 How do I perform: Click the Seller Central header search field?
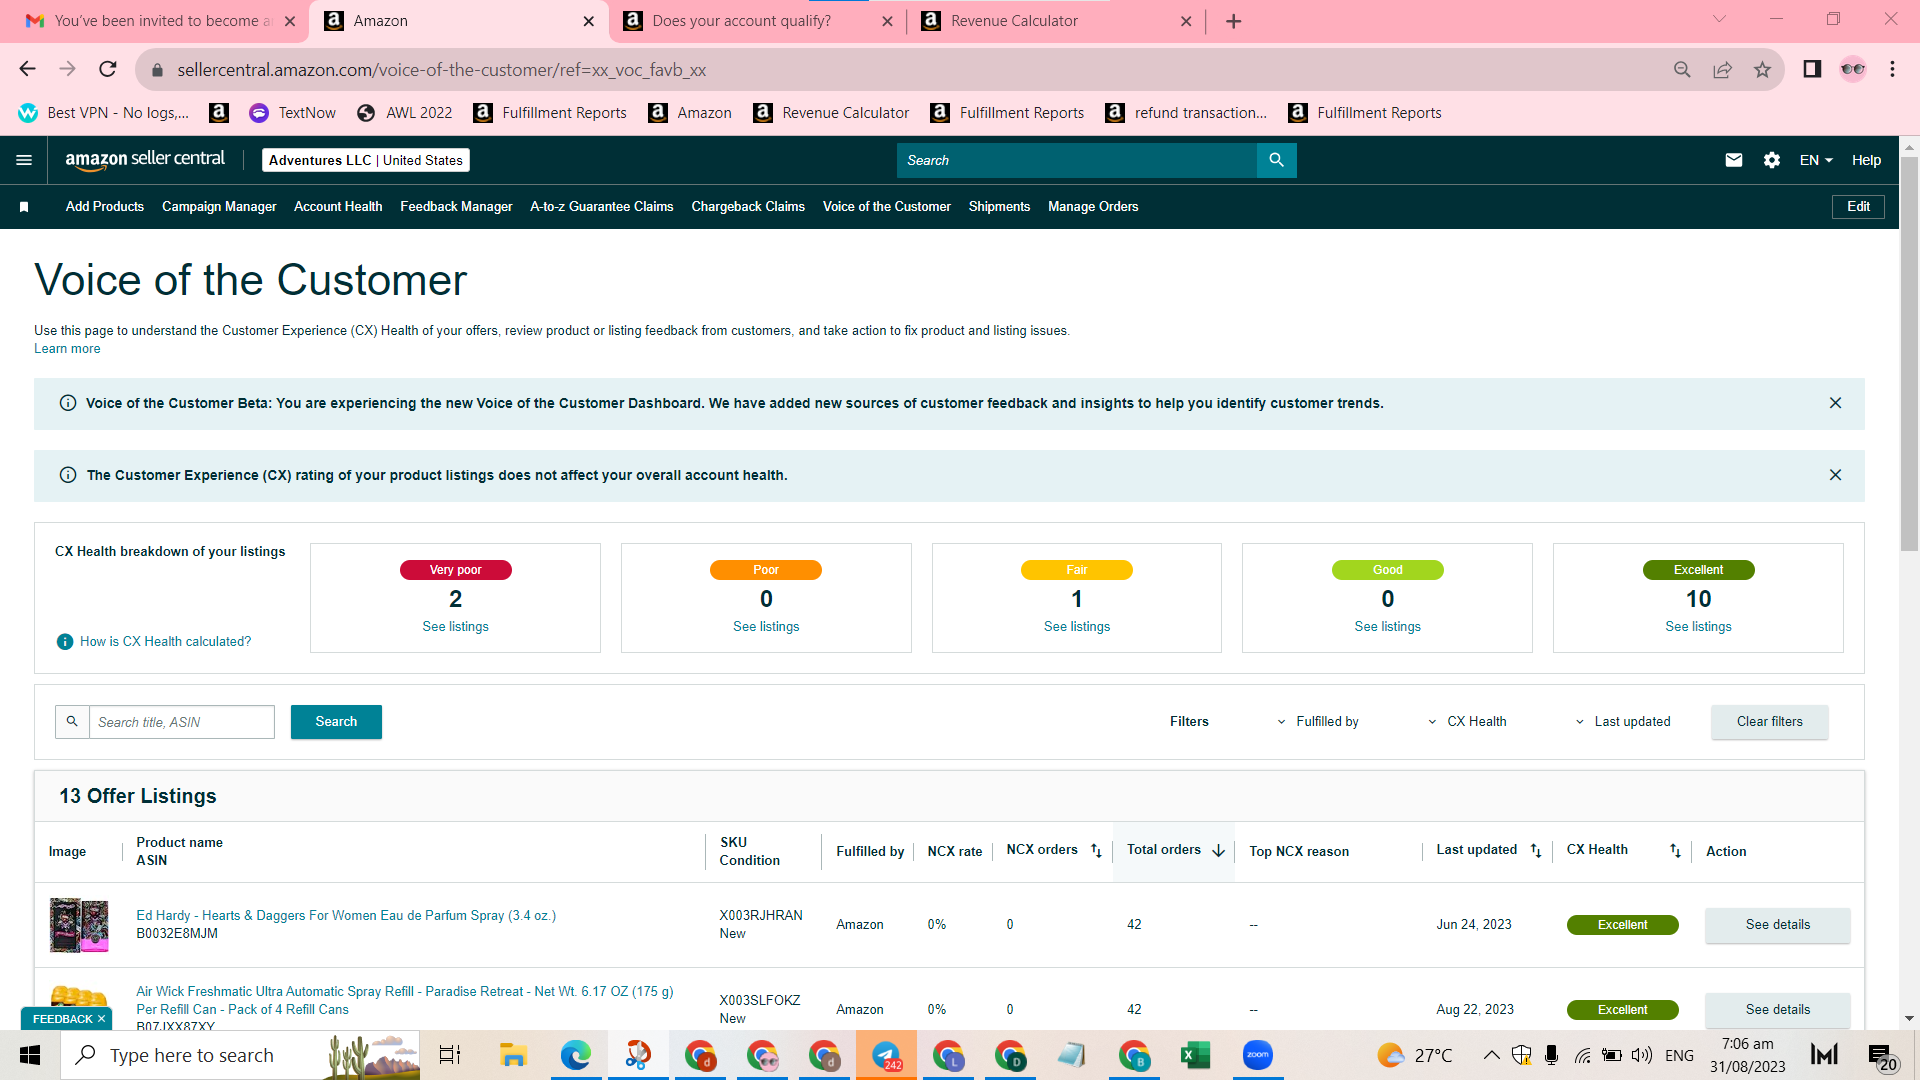pos(1077,160)
